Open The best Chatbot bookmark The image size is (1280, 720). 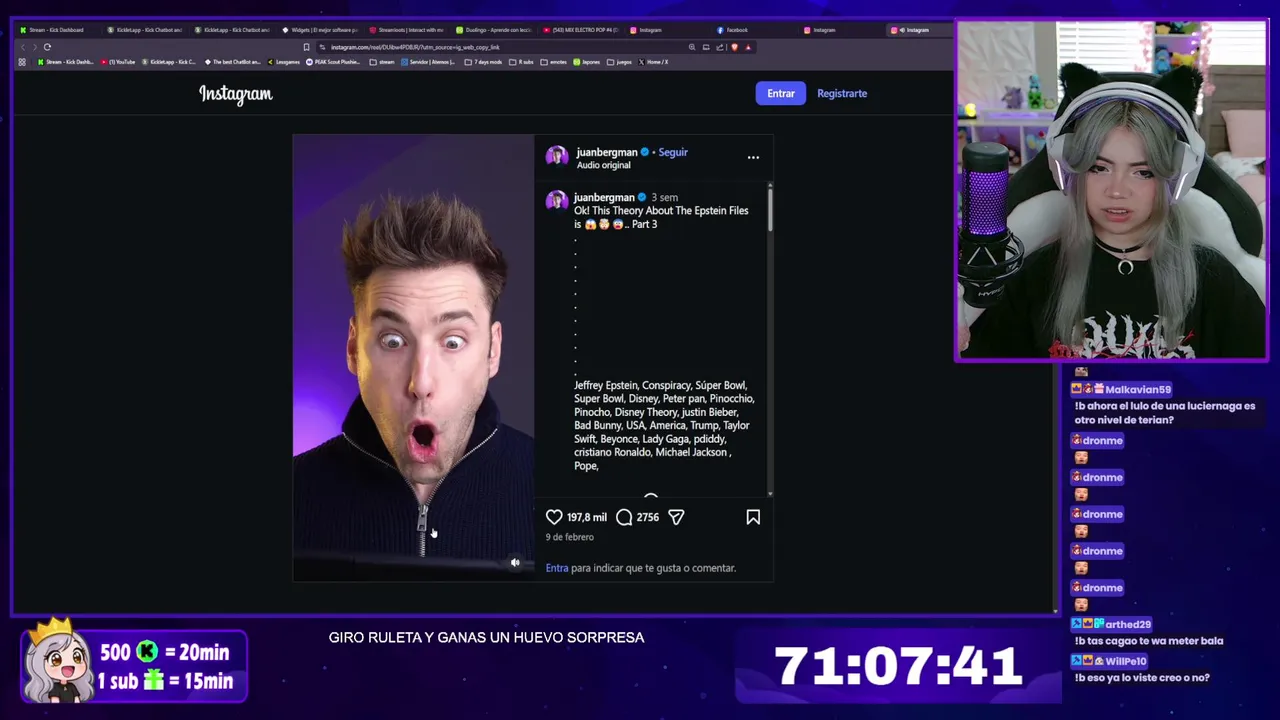(x=232, y=62)
